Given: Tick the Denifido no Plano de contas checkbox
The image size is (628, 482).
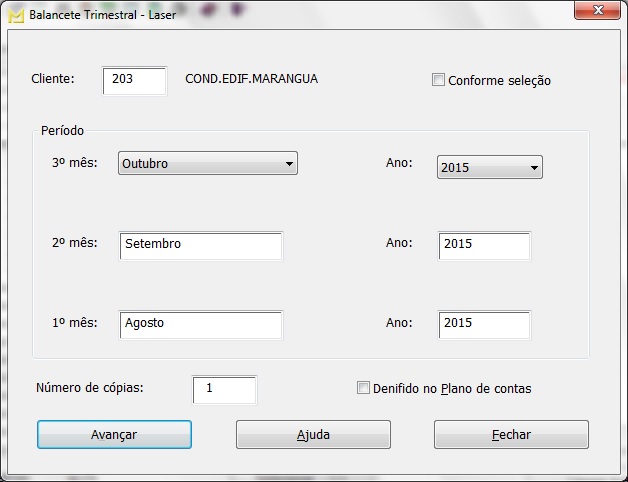Looking at the screenshot, I should pos(364,388).
